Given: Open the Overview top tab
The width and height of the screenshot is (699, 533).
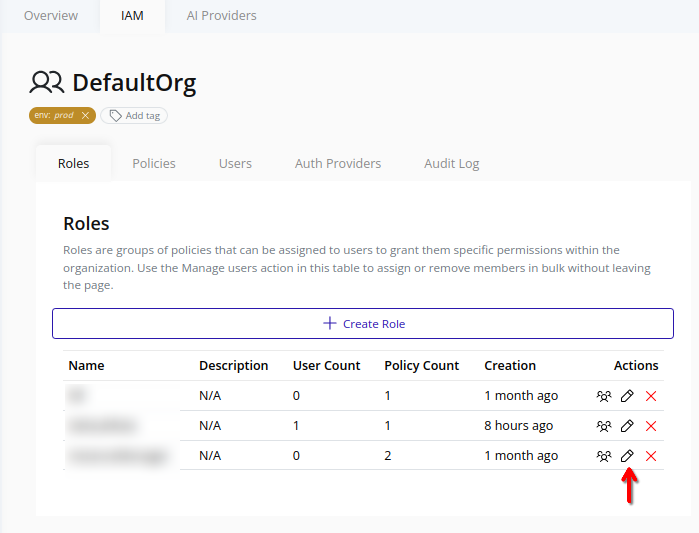Looking at the screenshot, I should pos(50,16).
